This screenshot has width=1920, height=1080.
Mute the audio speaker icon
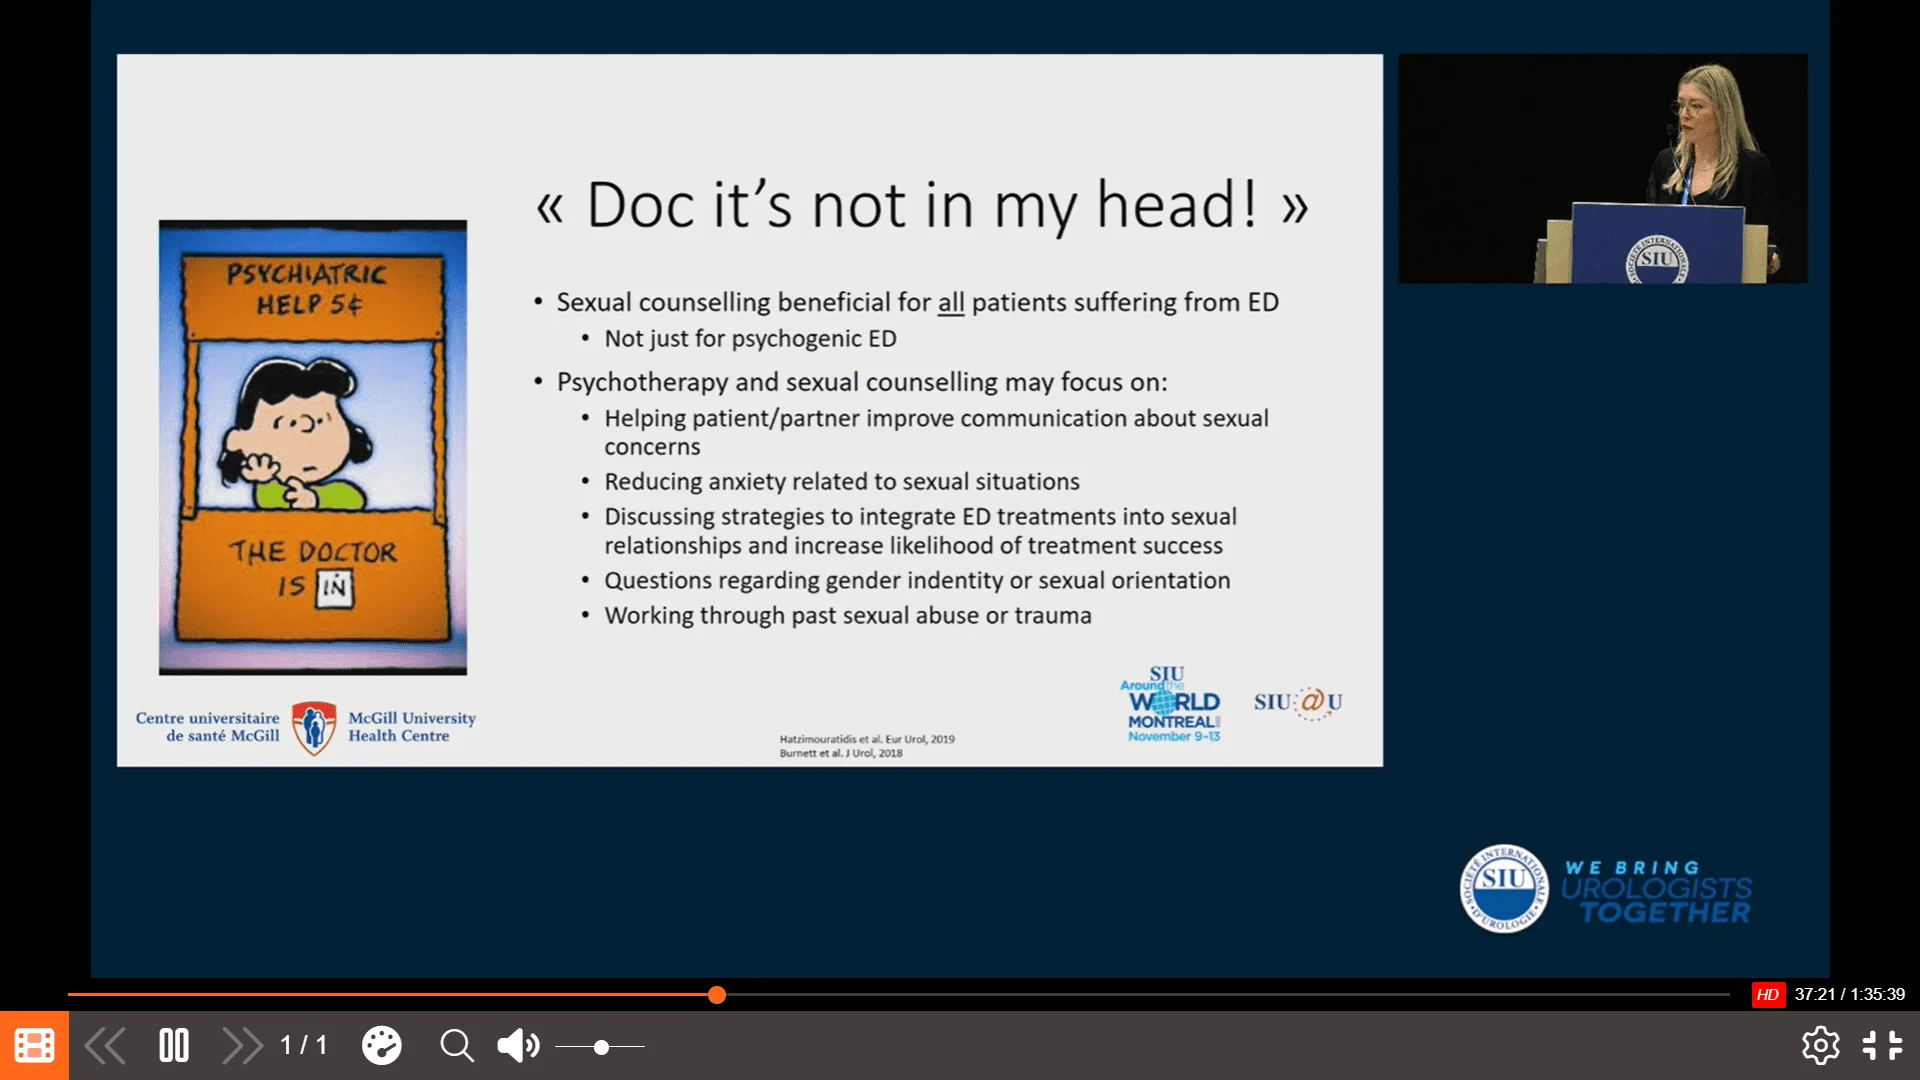coord(518,1046)
